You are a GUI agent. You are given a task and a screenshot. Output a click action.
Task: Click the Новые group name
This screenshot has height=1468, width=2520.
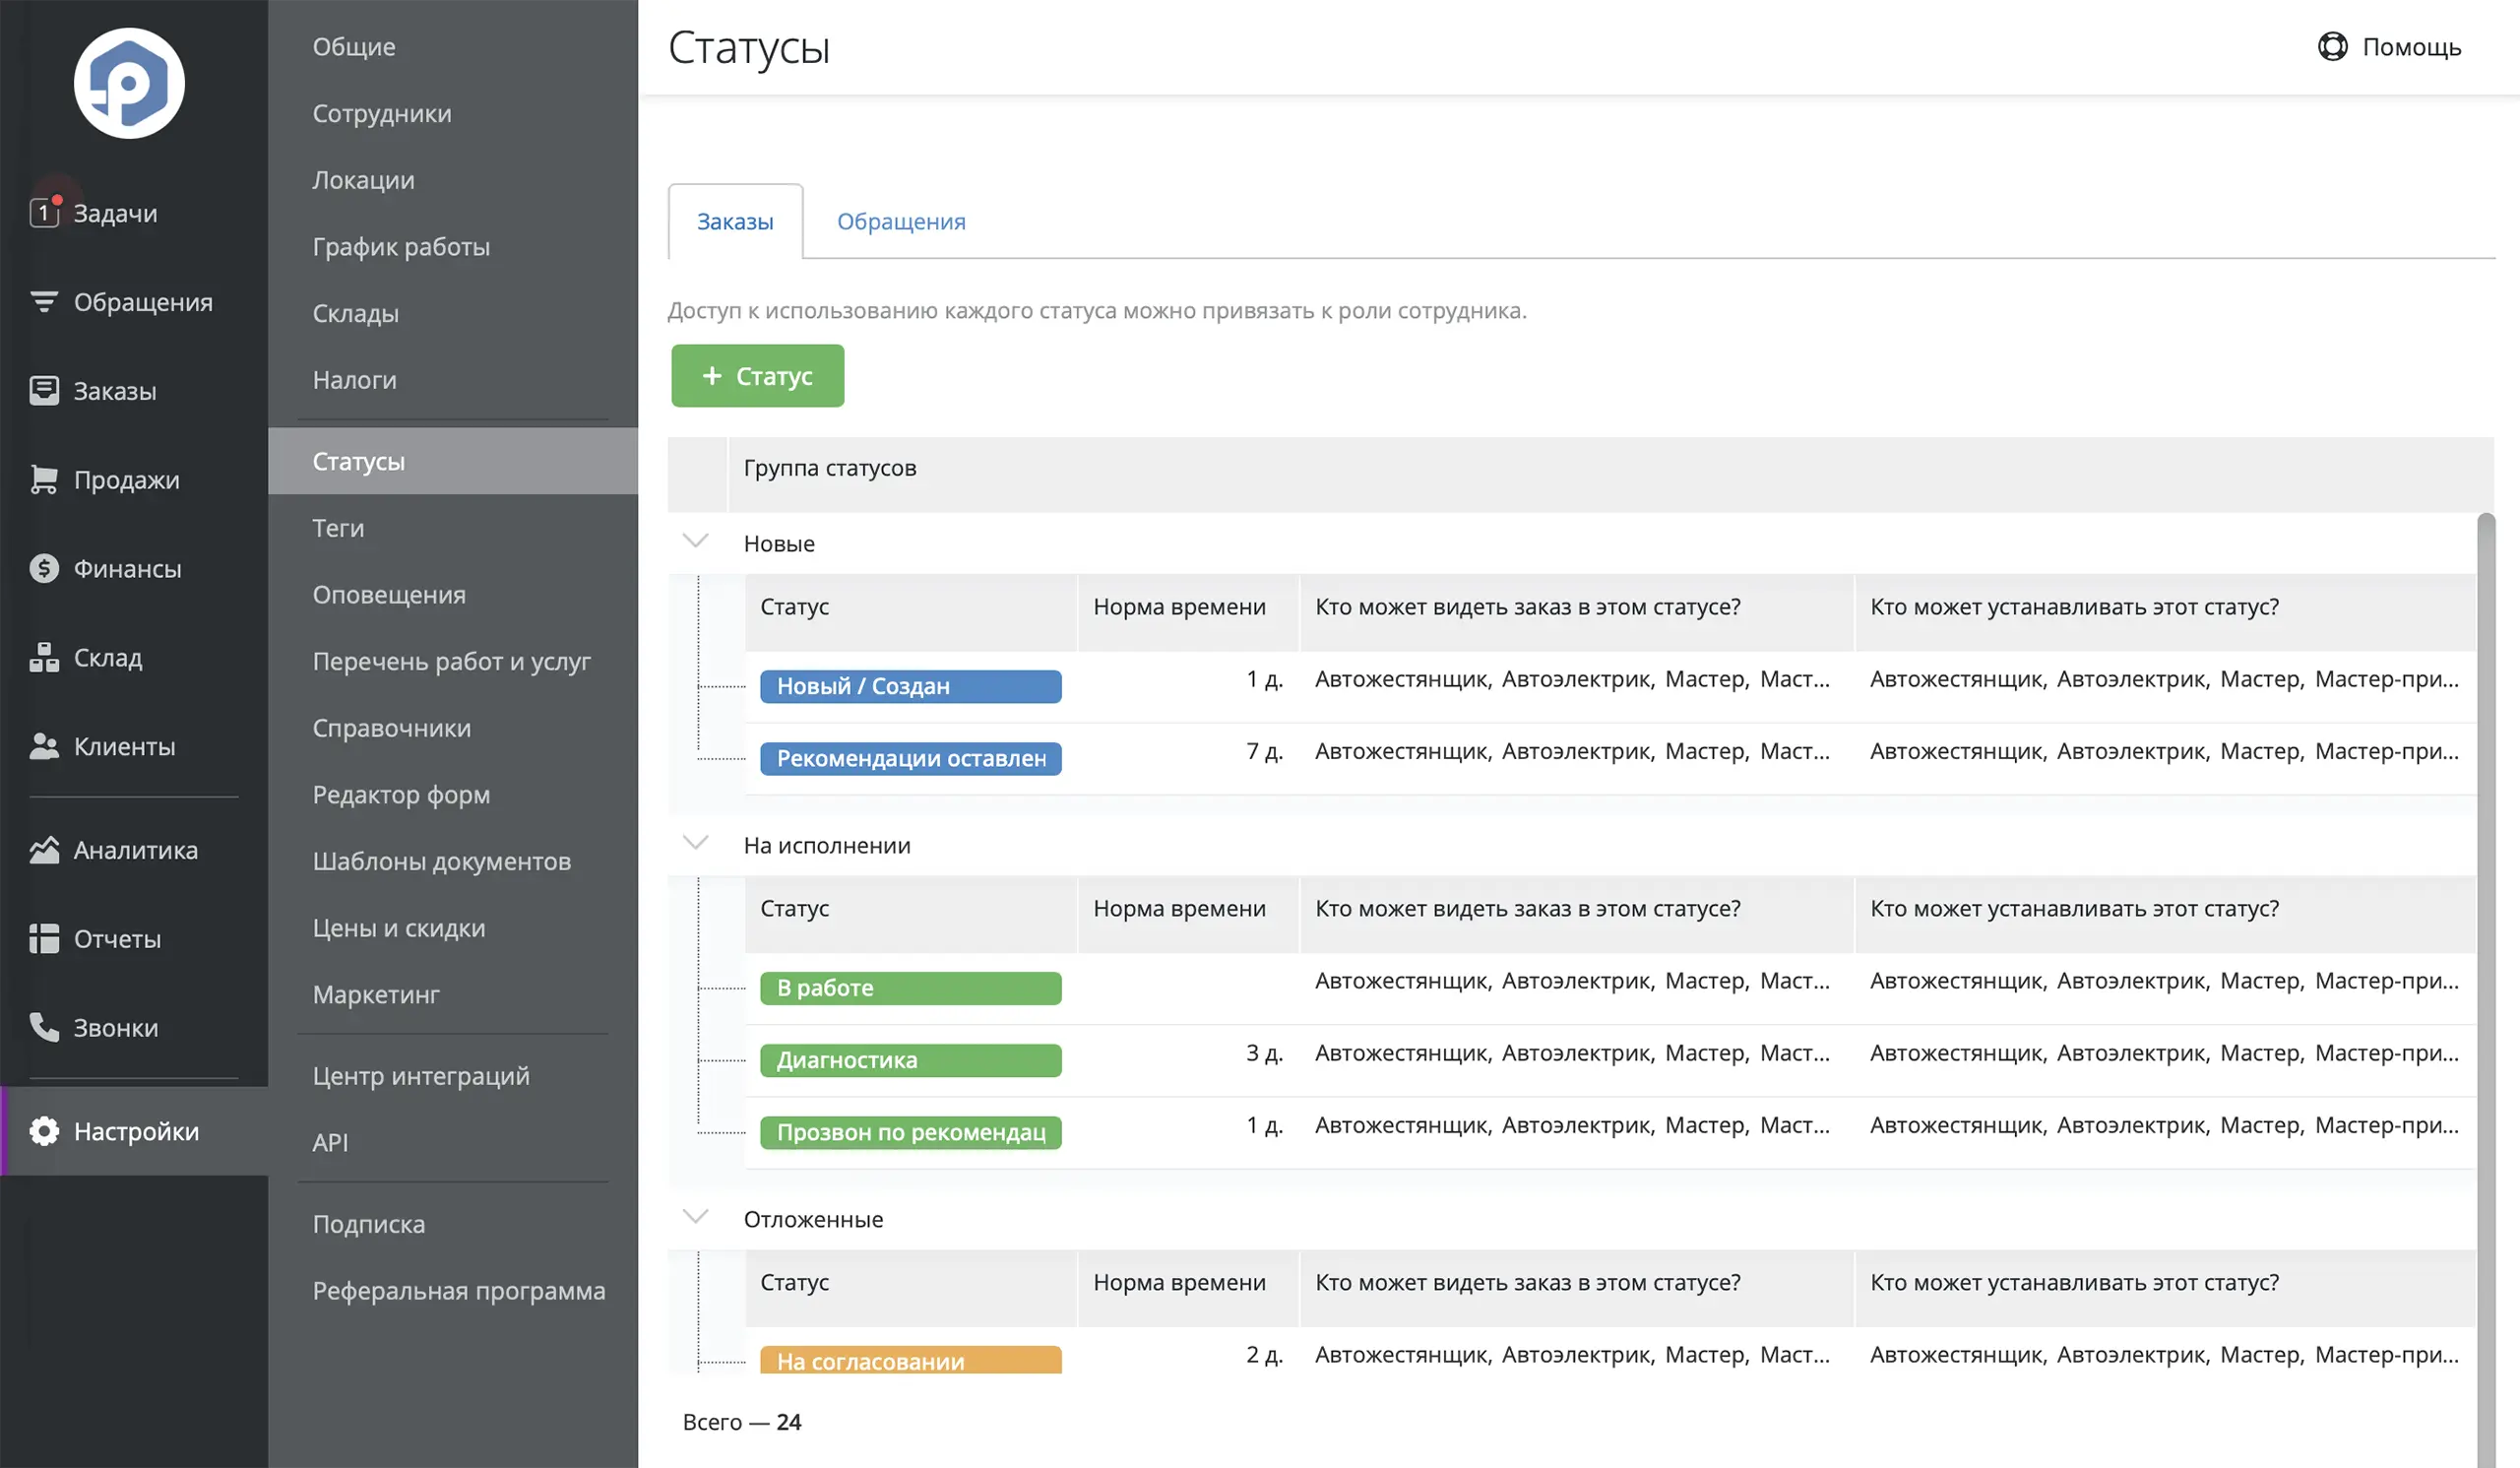pyautogui.click(x=779, y=543)
